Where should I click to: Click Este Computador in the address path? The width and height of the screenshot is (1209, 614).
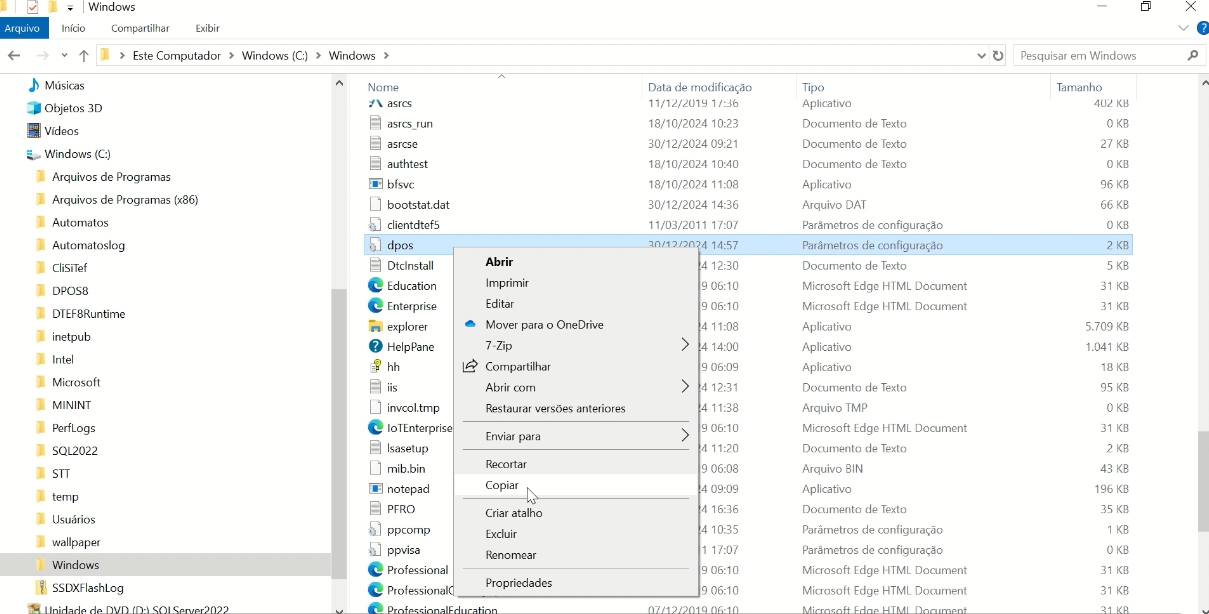coord(176,56)
